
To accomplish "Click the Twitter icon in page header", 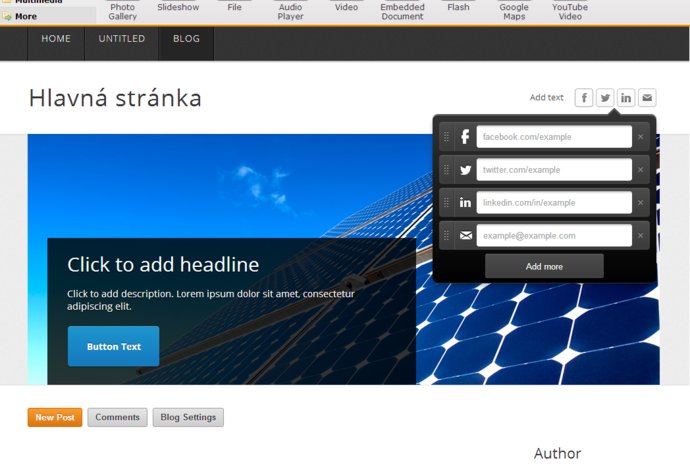I will tap(605, 97).
